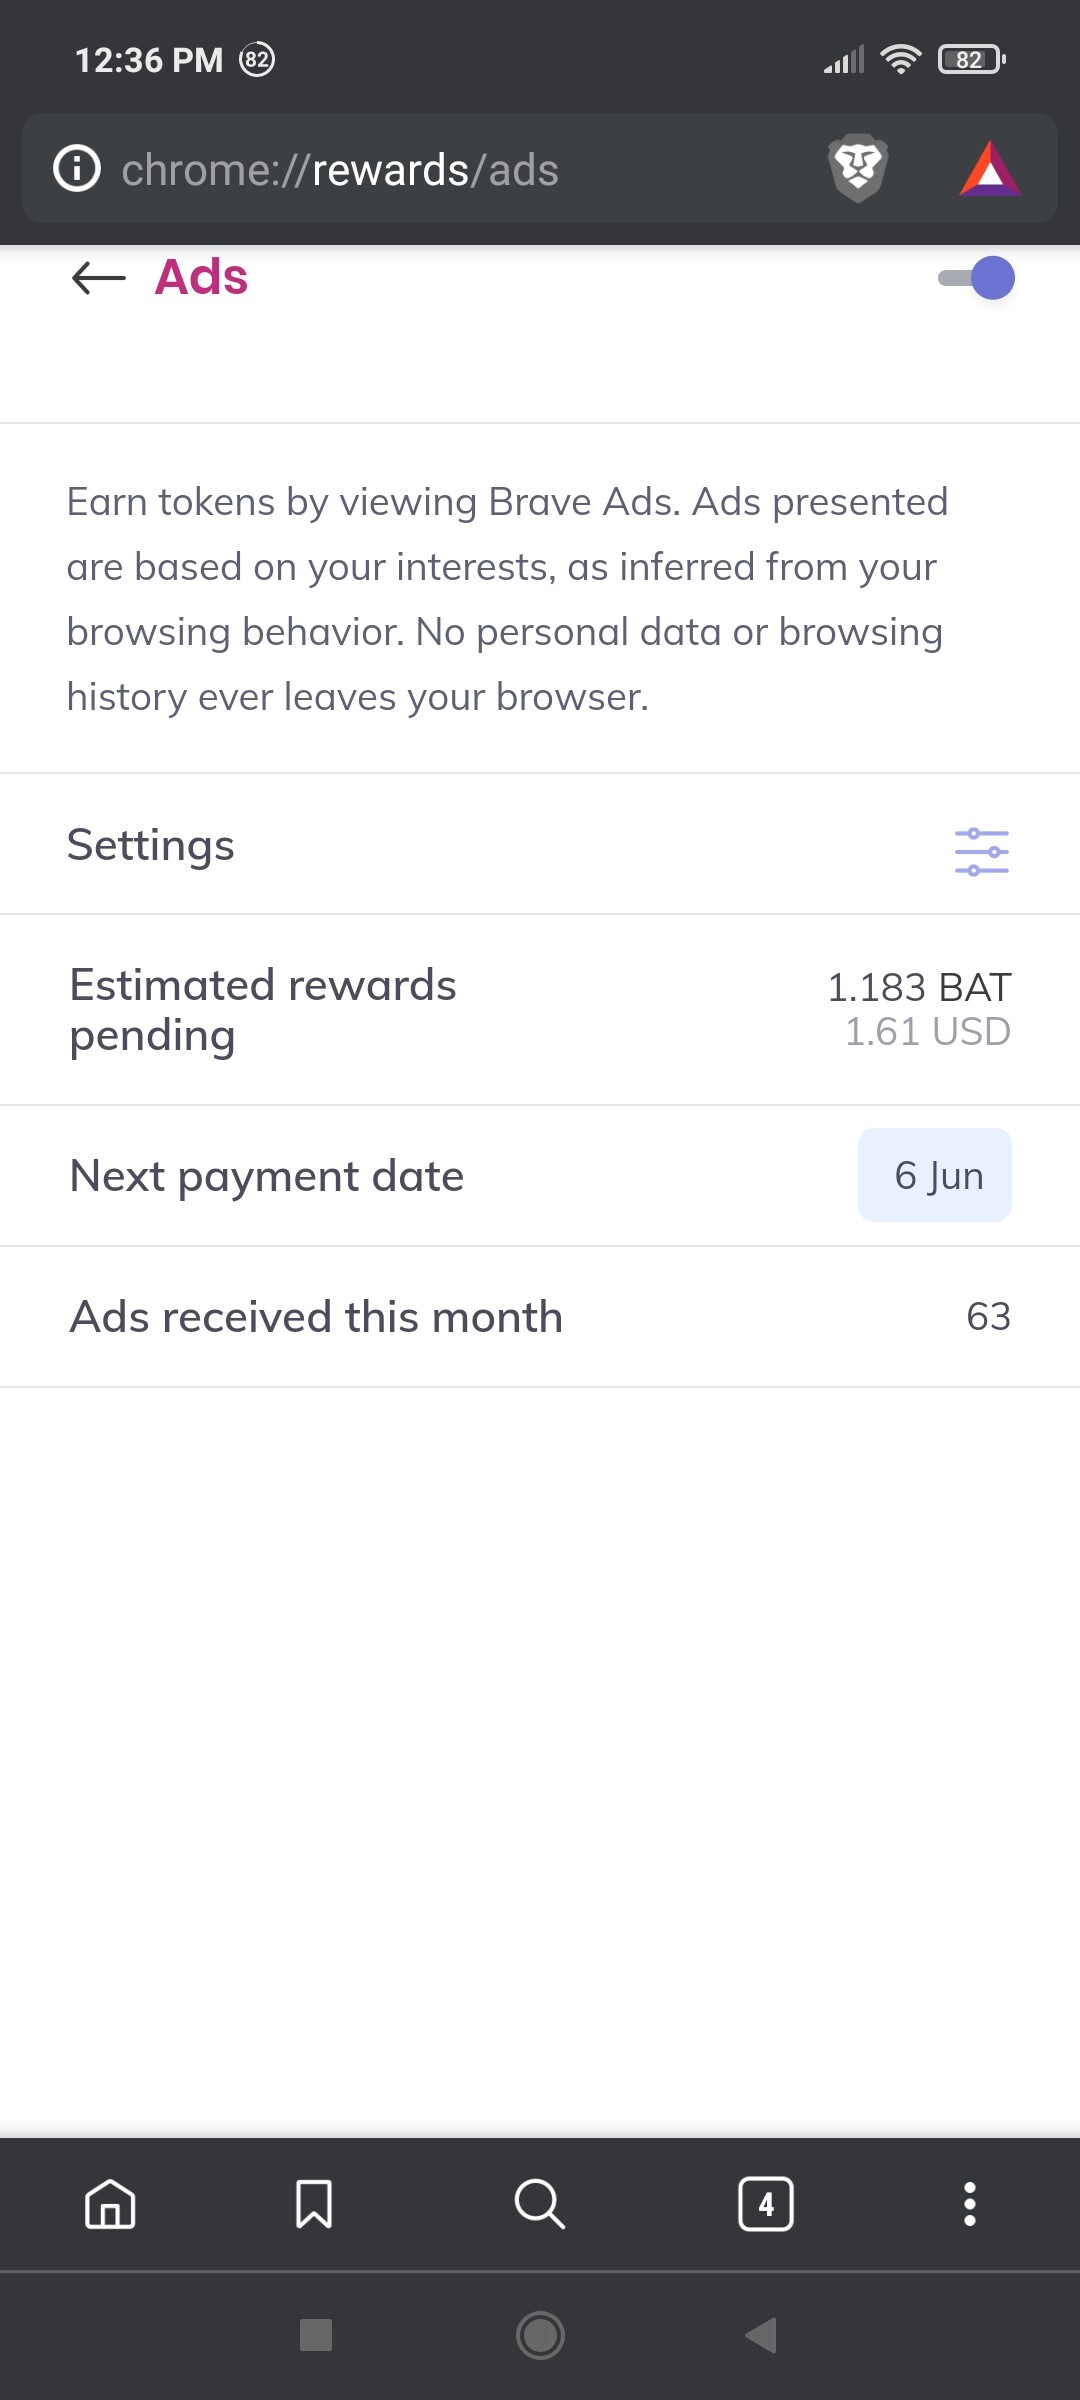
Task: Open ads settings sliders icon
Action: (x=981, y=851)
